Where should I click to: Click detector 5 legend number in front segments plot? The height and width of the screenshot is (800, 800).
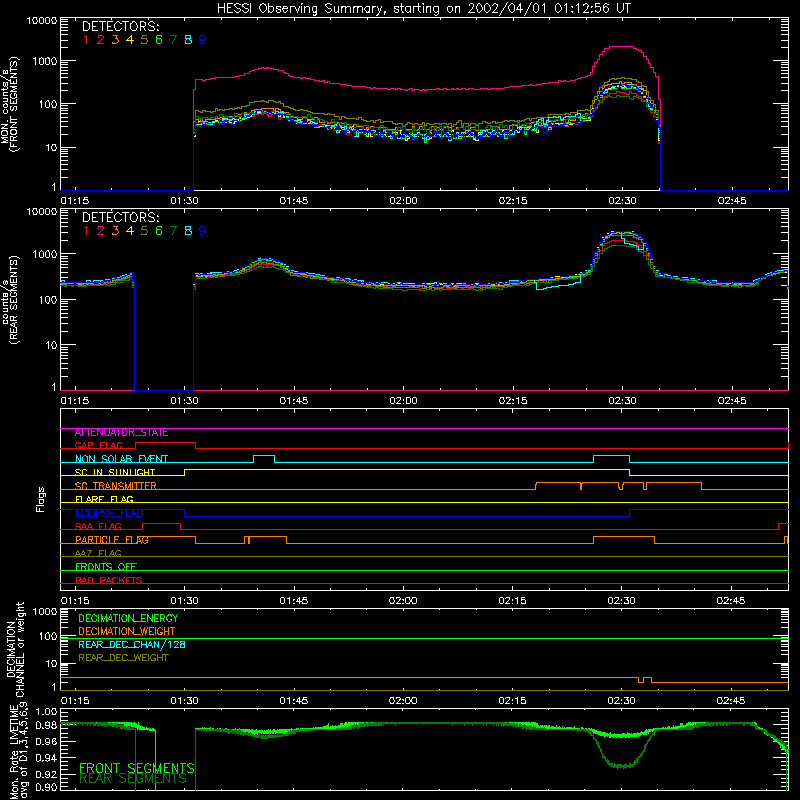pyautogui.click(x=144, y=40)
